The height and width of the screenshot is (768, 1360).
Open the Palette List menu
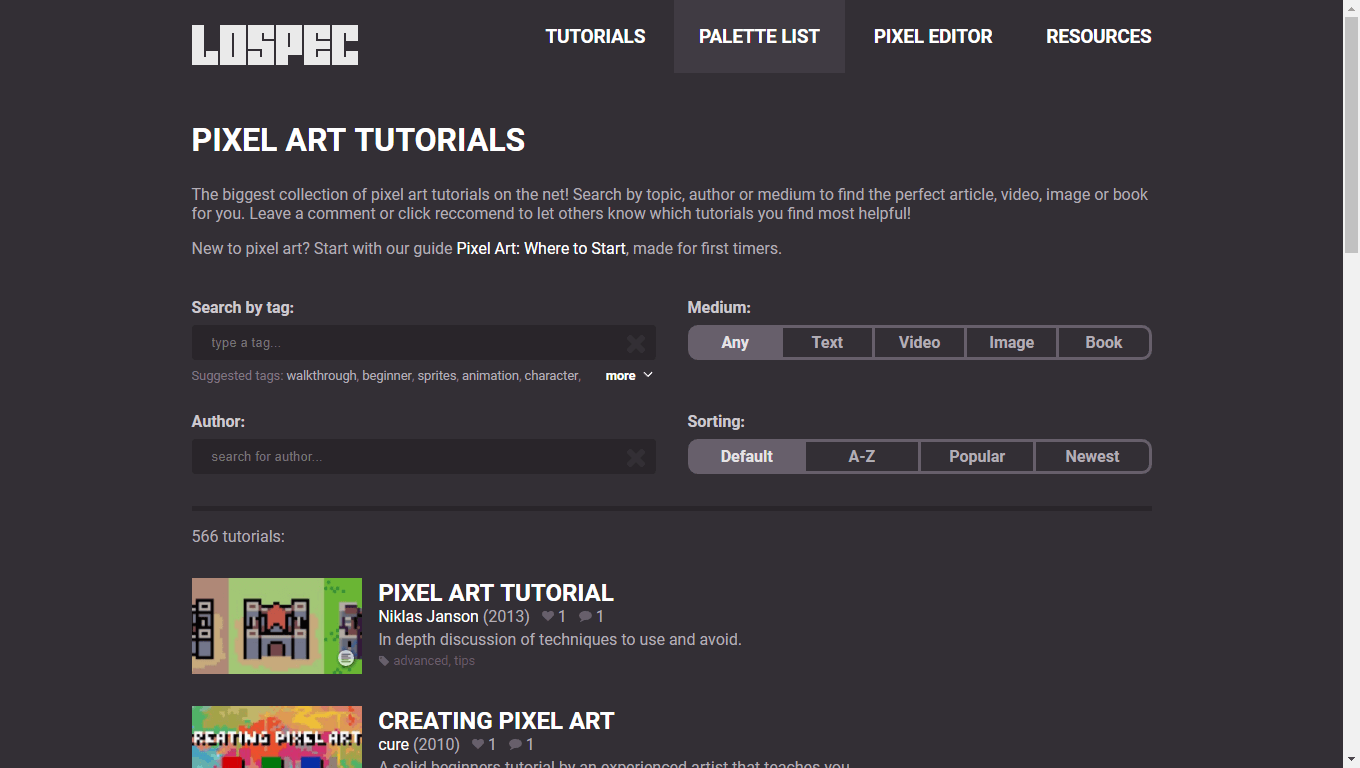click(x=759, y=37)
